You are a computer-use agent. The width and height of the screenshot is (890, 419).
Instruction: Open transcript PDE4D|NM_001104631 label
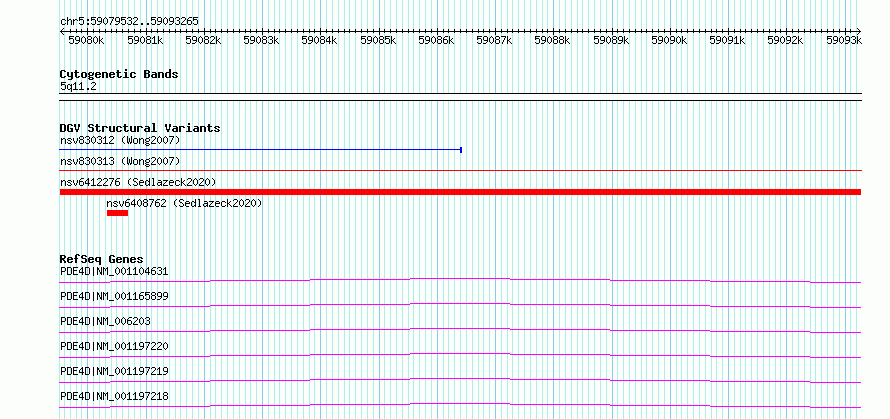[x=114, y=271]
